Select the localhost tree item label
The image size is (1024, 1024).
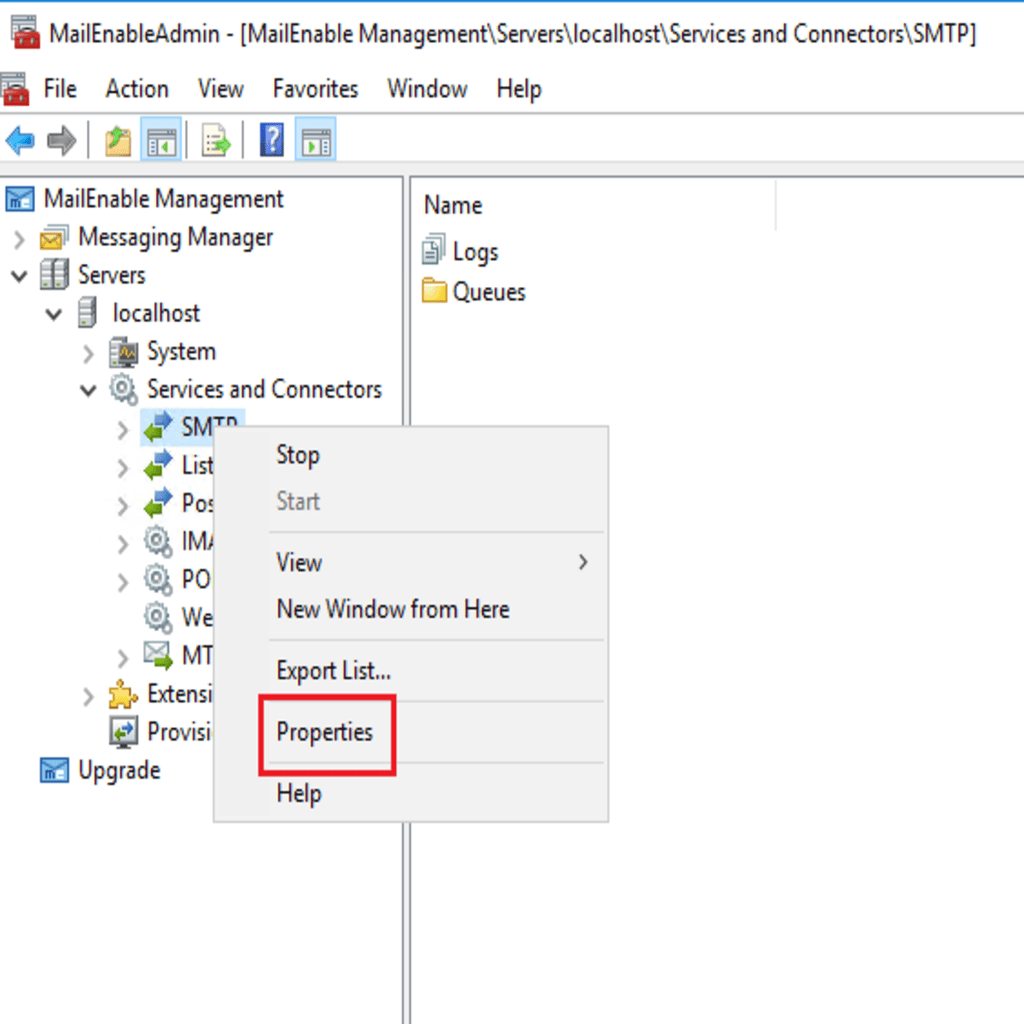[x=156, y=313]
